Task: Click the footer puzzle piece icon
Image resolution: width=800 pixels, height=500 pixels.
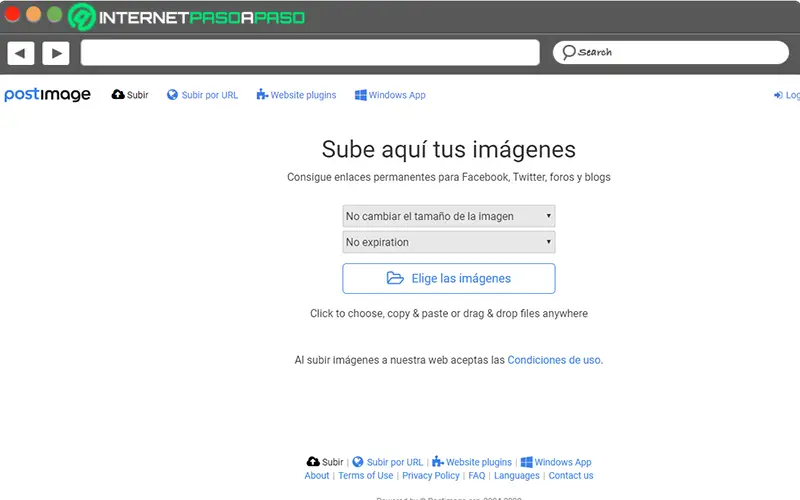Action: click(438, 462)
